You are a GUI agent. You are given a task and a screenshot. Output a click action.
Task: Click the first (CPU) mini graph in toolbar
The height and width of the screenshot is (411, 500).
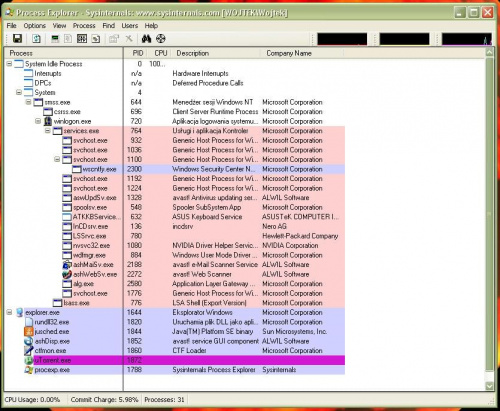pos(342,39)
